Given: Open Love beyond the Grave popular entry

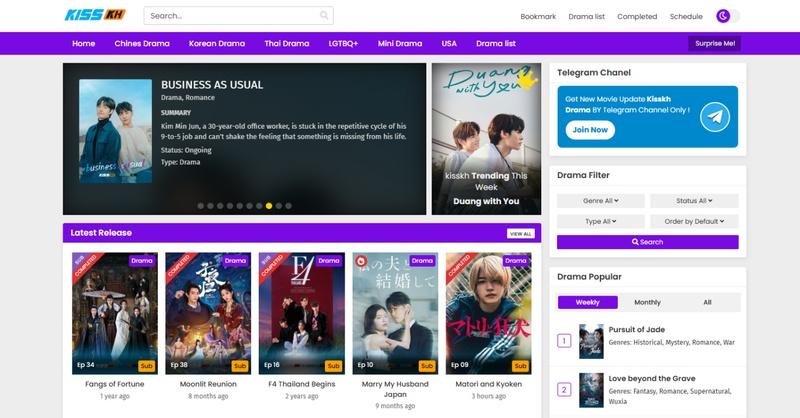Looking at the screenshot, I should (x=652, y=379).
